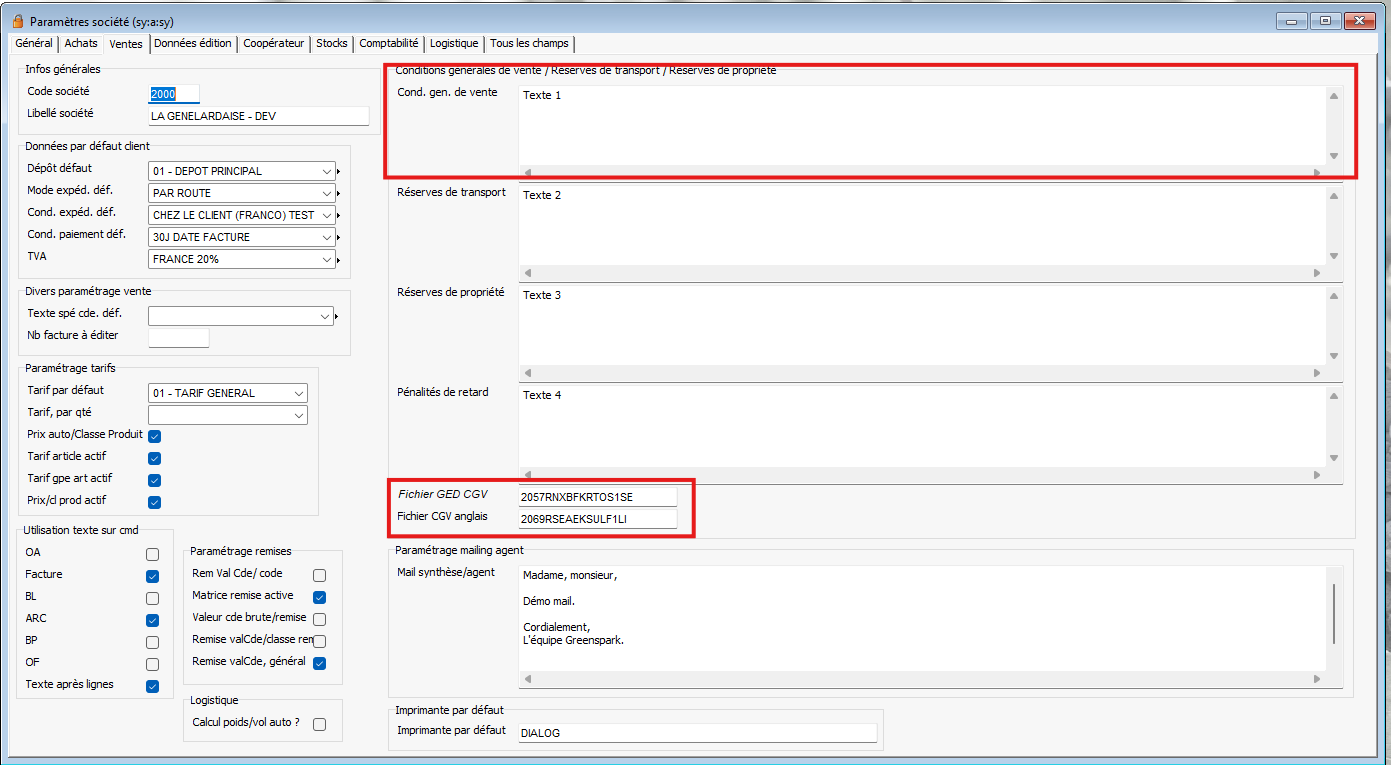This screenshot has width=1391, height=765.
Task: Click the Imprimante par défaut field
Action: click(696, 733)
